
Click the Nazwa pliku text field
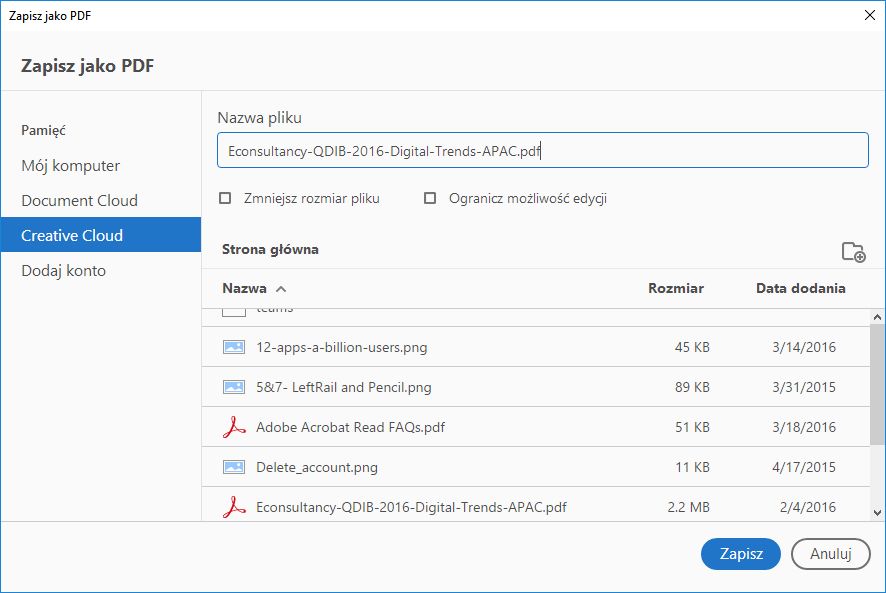(x=542, y=151)
